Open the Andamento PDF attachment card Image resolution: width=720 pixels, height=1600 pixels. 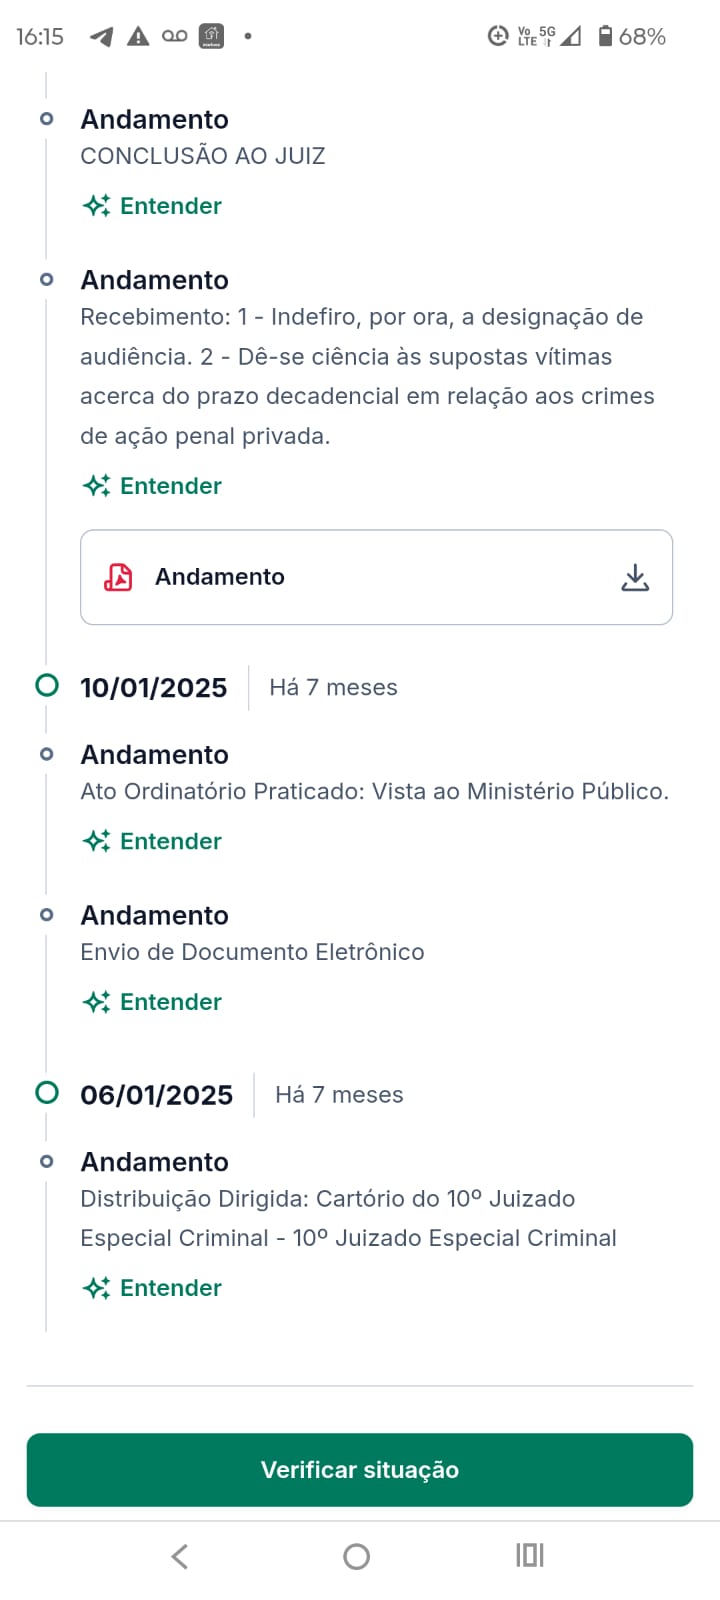(x=376, y=577)
